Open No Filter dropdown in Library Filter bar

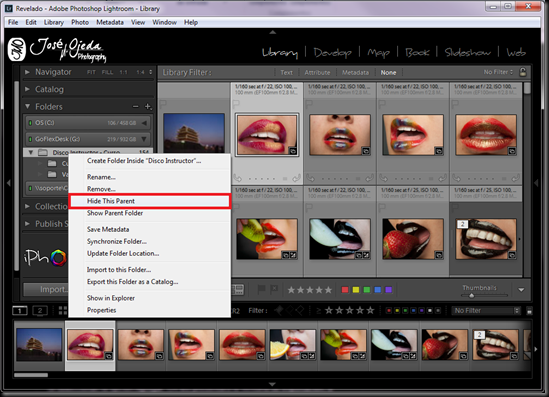(x=498, y=72)
